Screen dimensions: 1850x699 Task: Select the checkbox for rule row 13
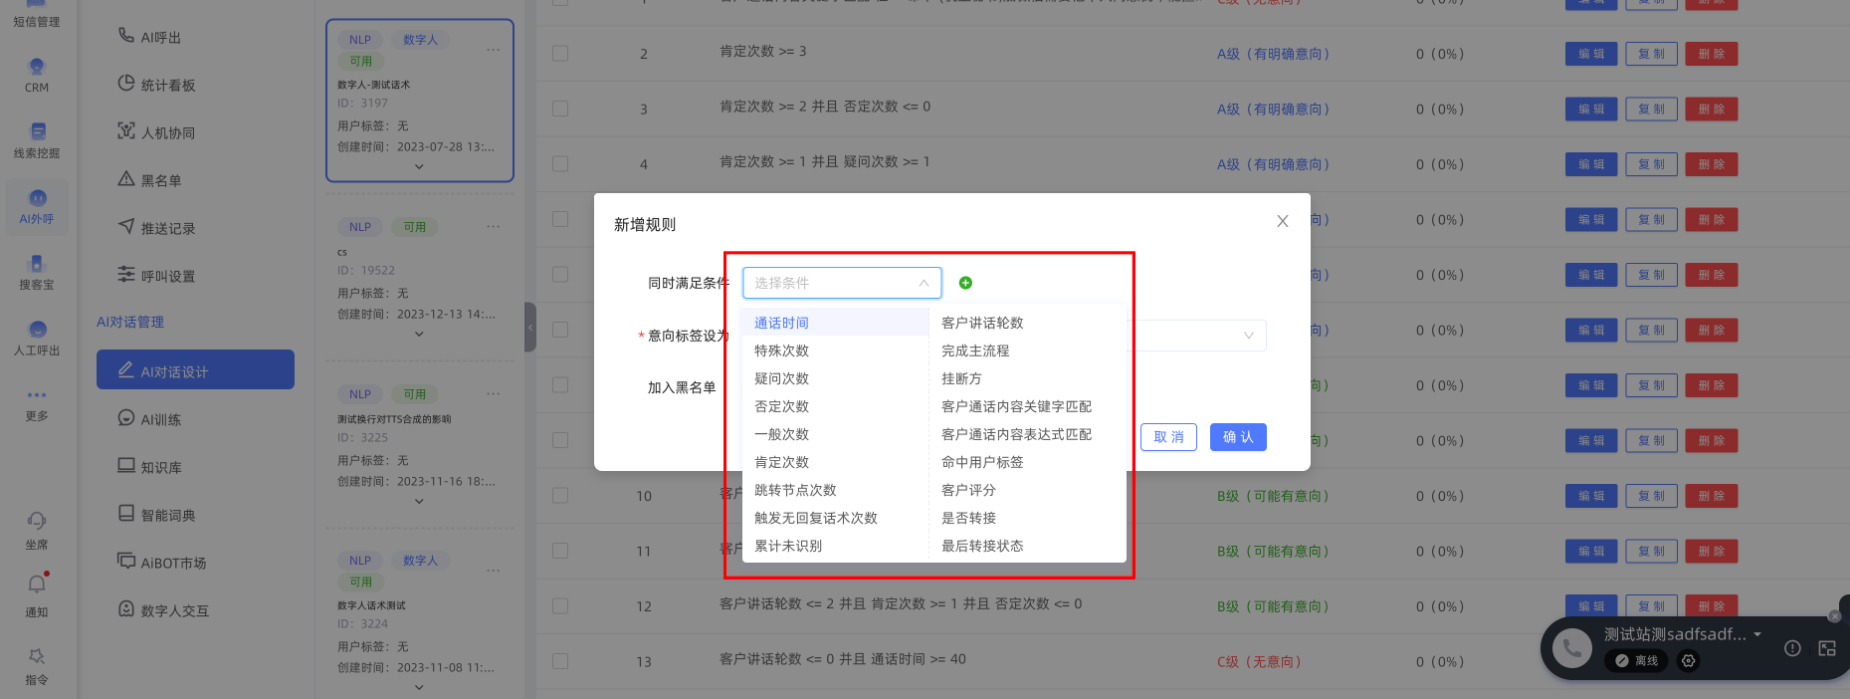(560, 661)
